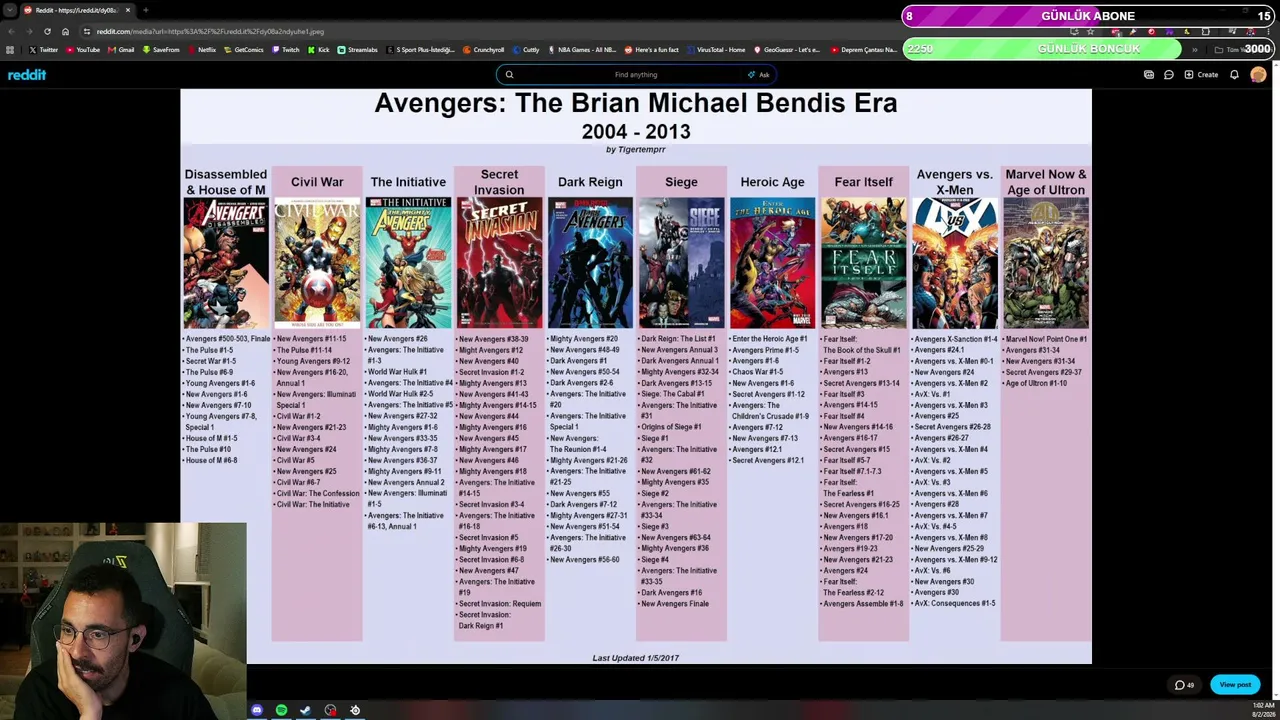The image size is (1280, 720).
Task: Click the Create post button
Action: point(1201,75)
